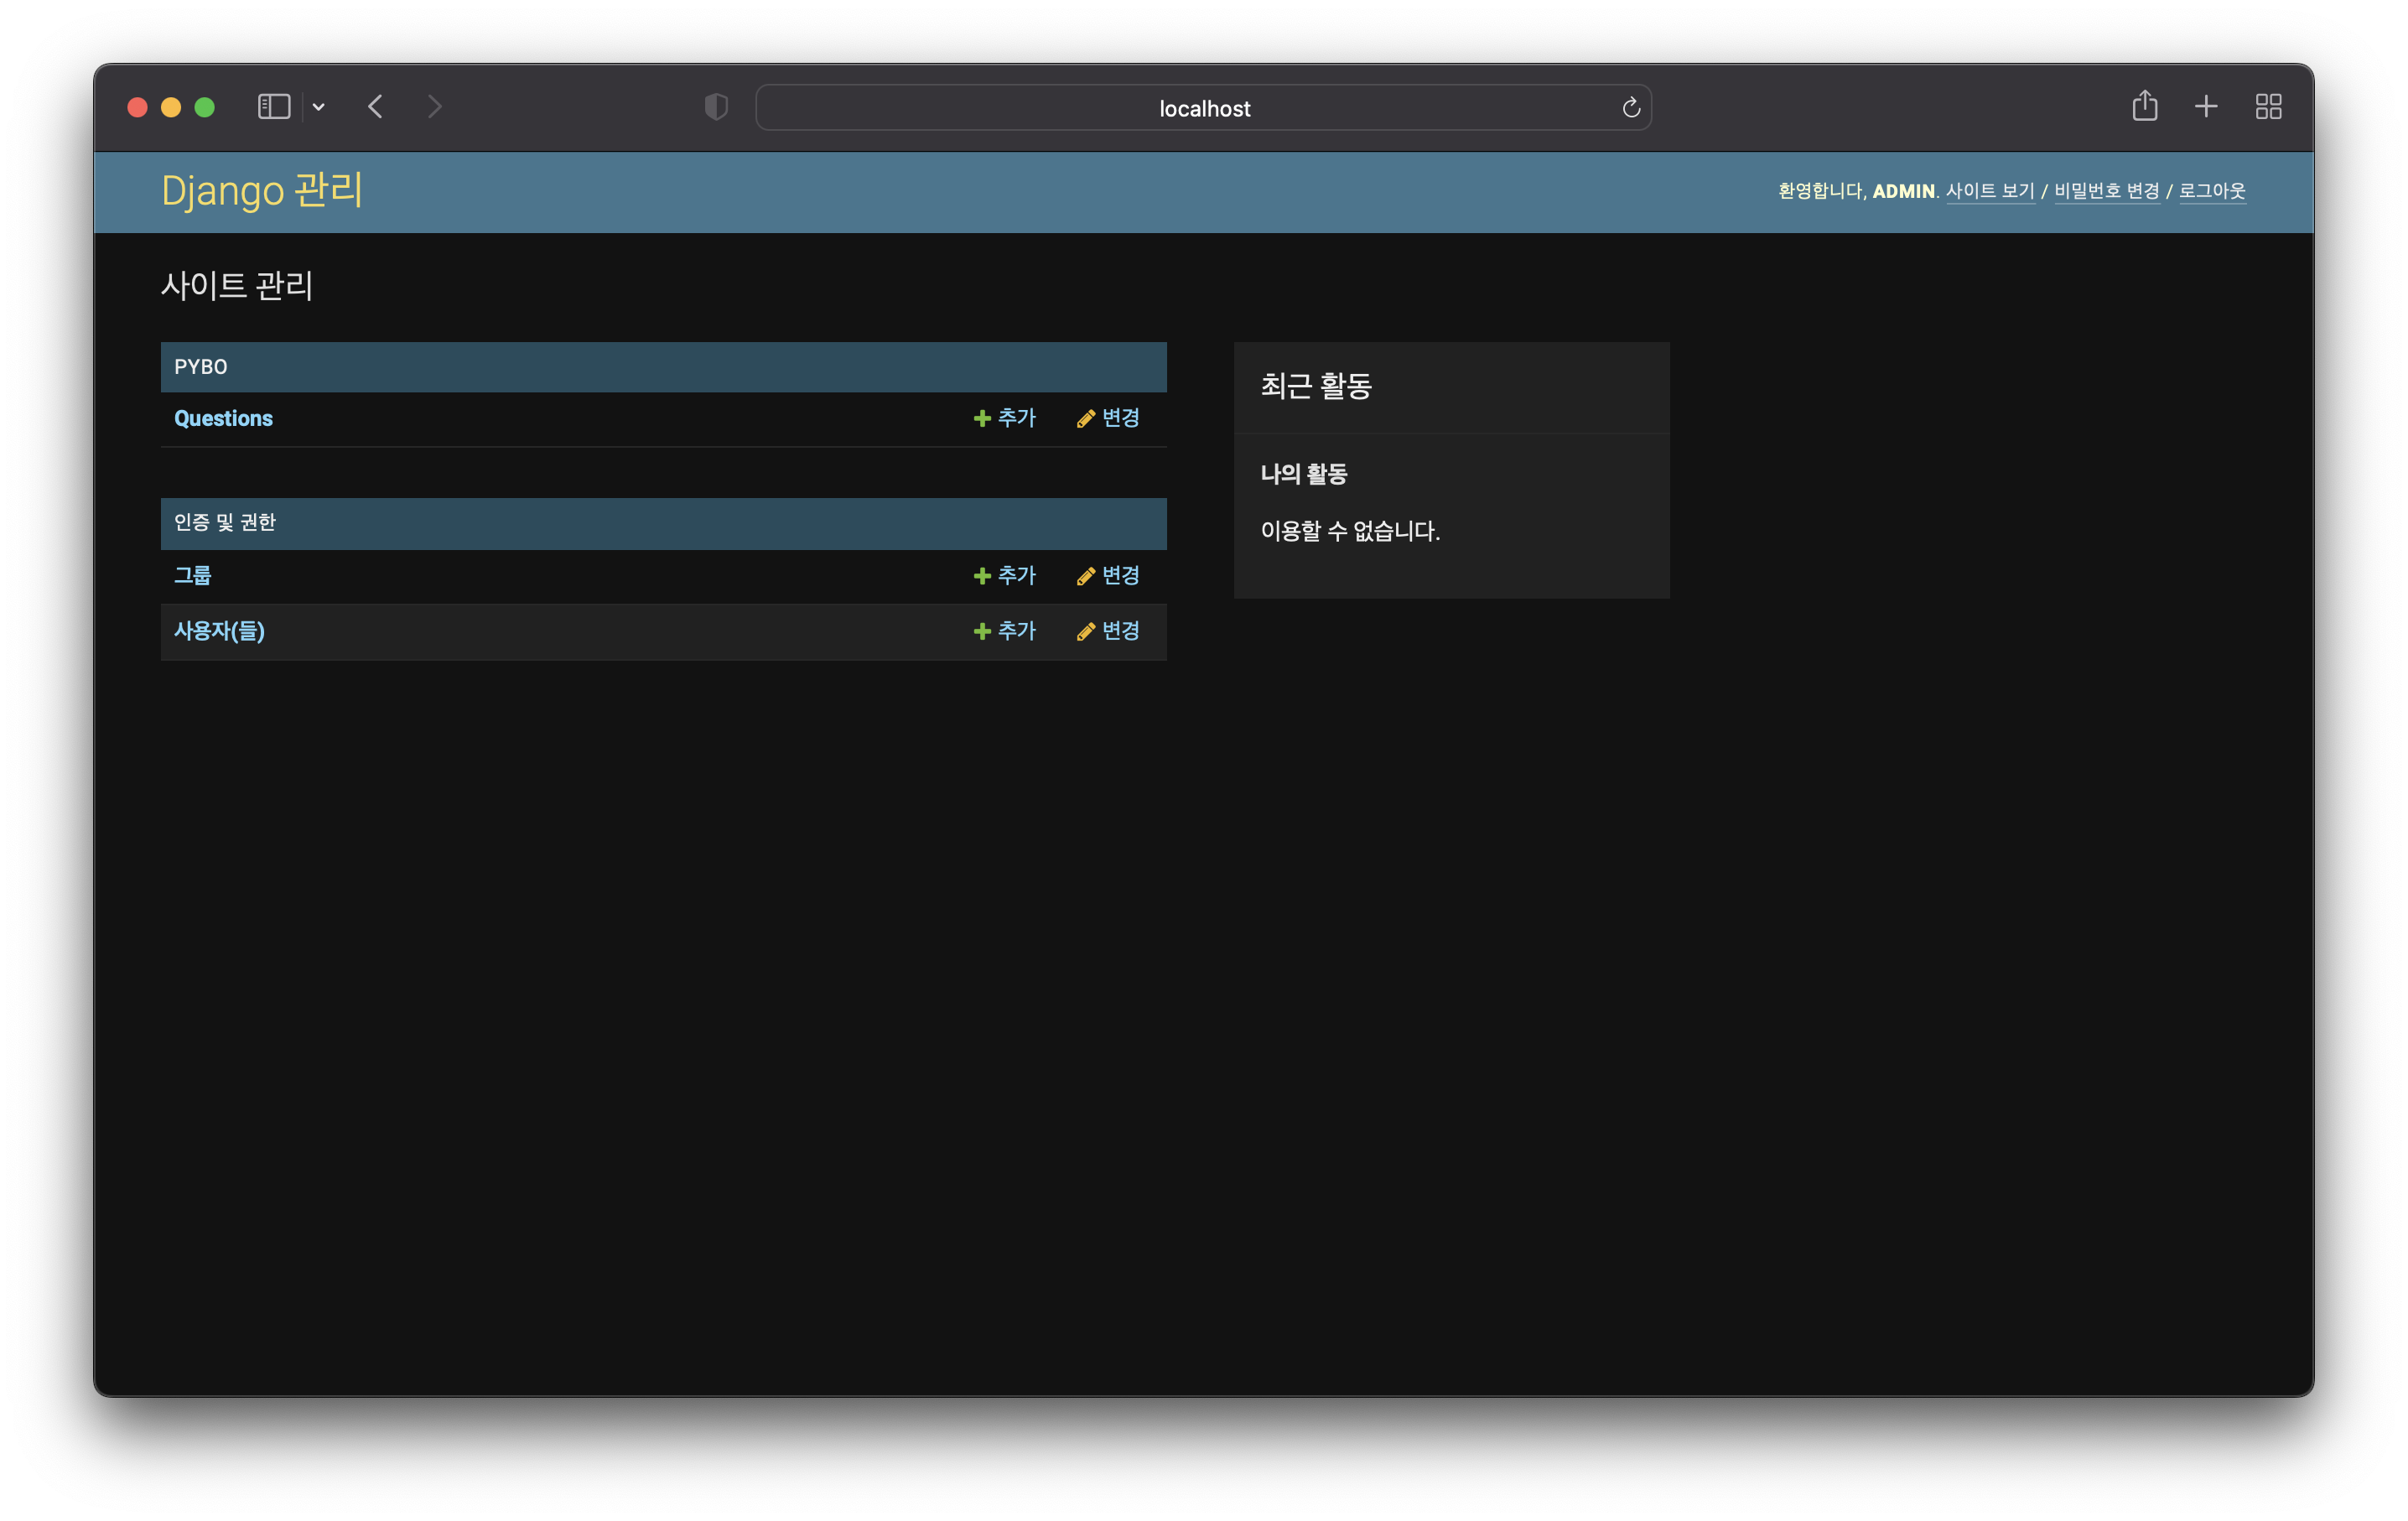Screen dimensions: 2408x1521
Task: Click the Safari sidebar toggle icon
Action: tap(273, 107)
